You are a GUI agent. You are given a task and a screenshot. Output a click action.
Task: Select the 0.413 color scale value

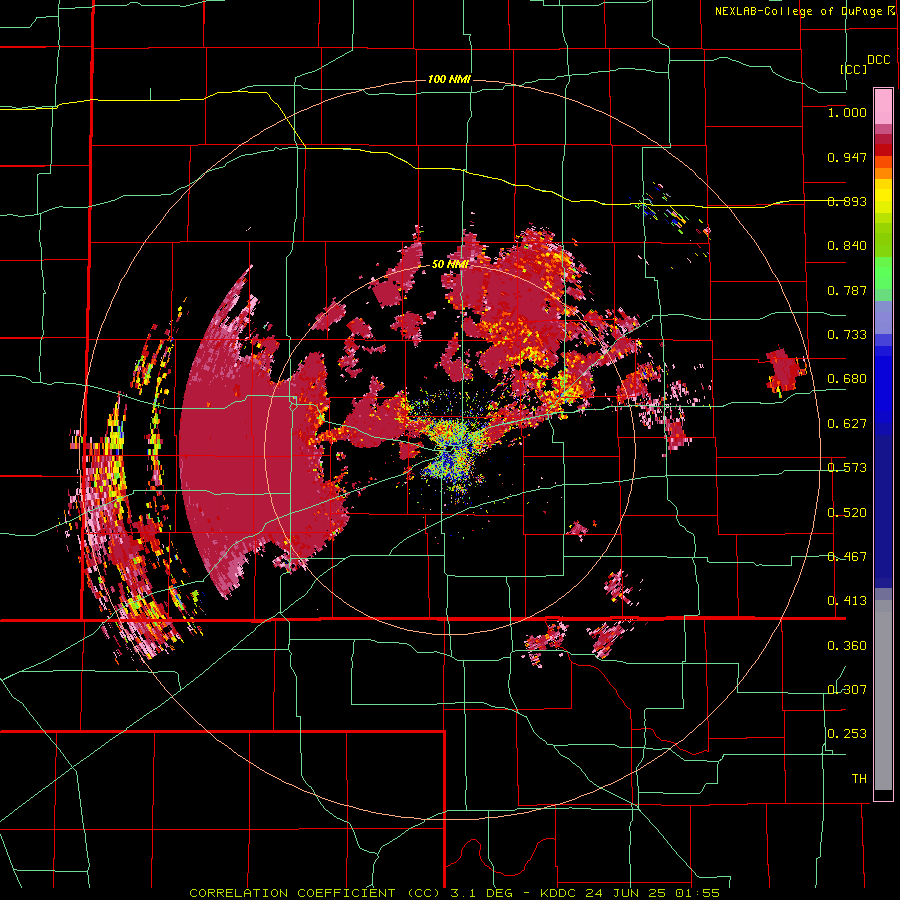[x=847, y=601]
